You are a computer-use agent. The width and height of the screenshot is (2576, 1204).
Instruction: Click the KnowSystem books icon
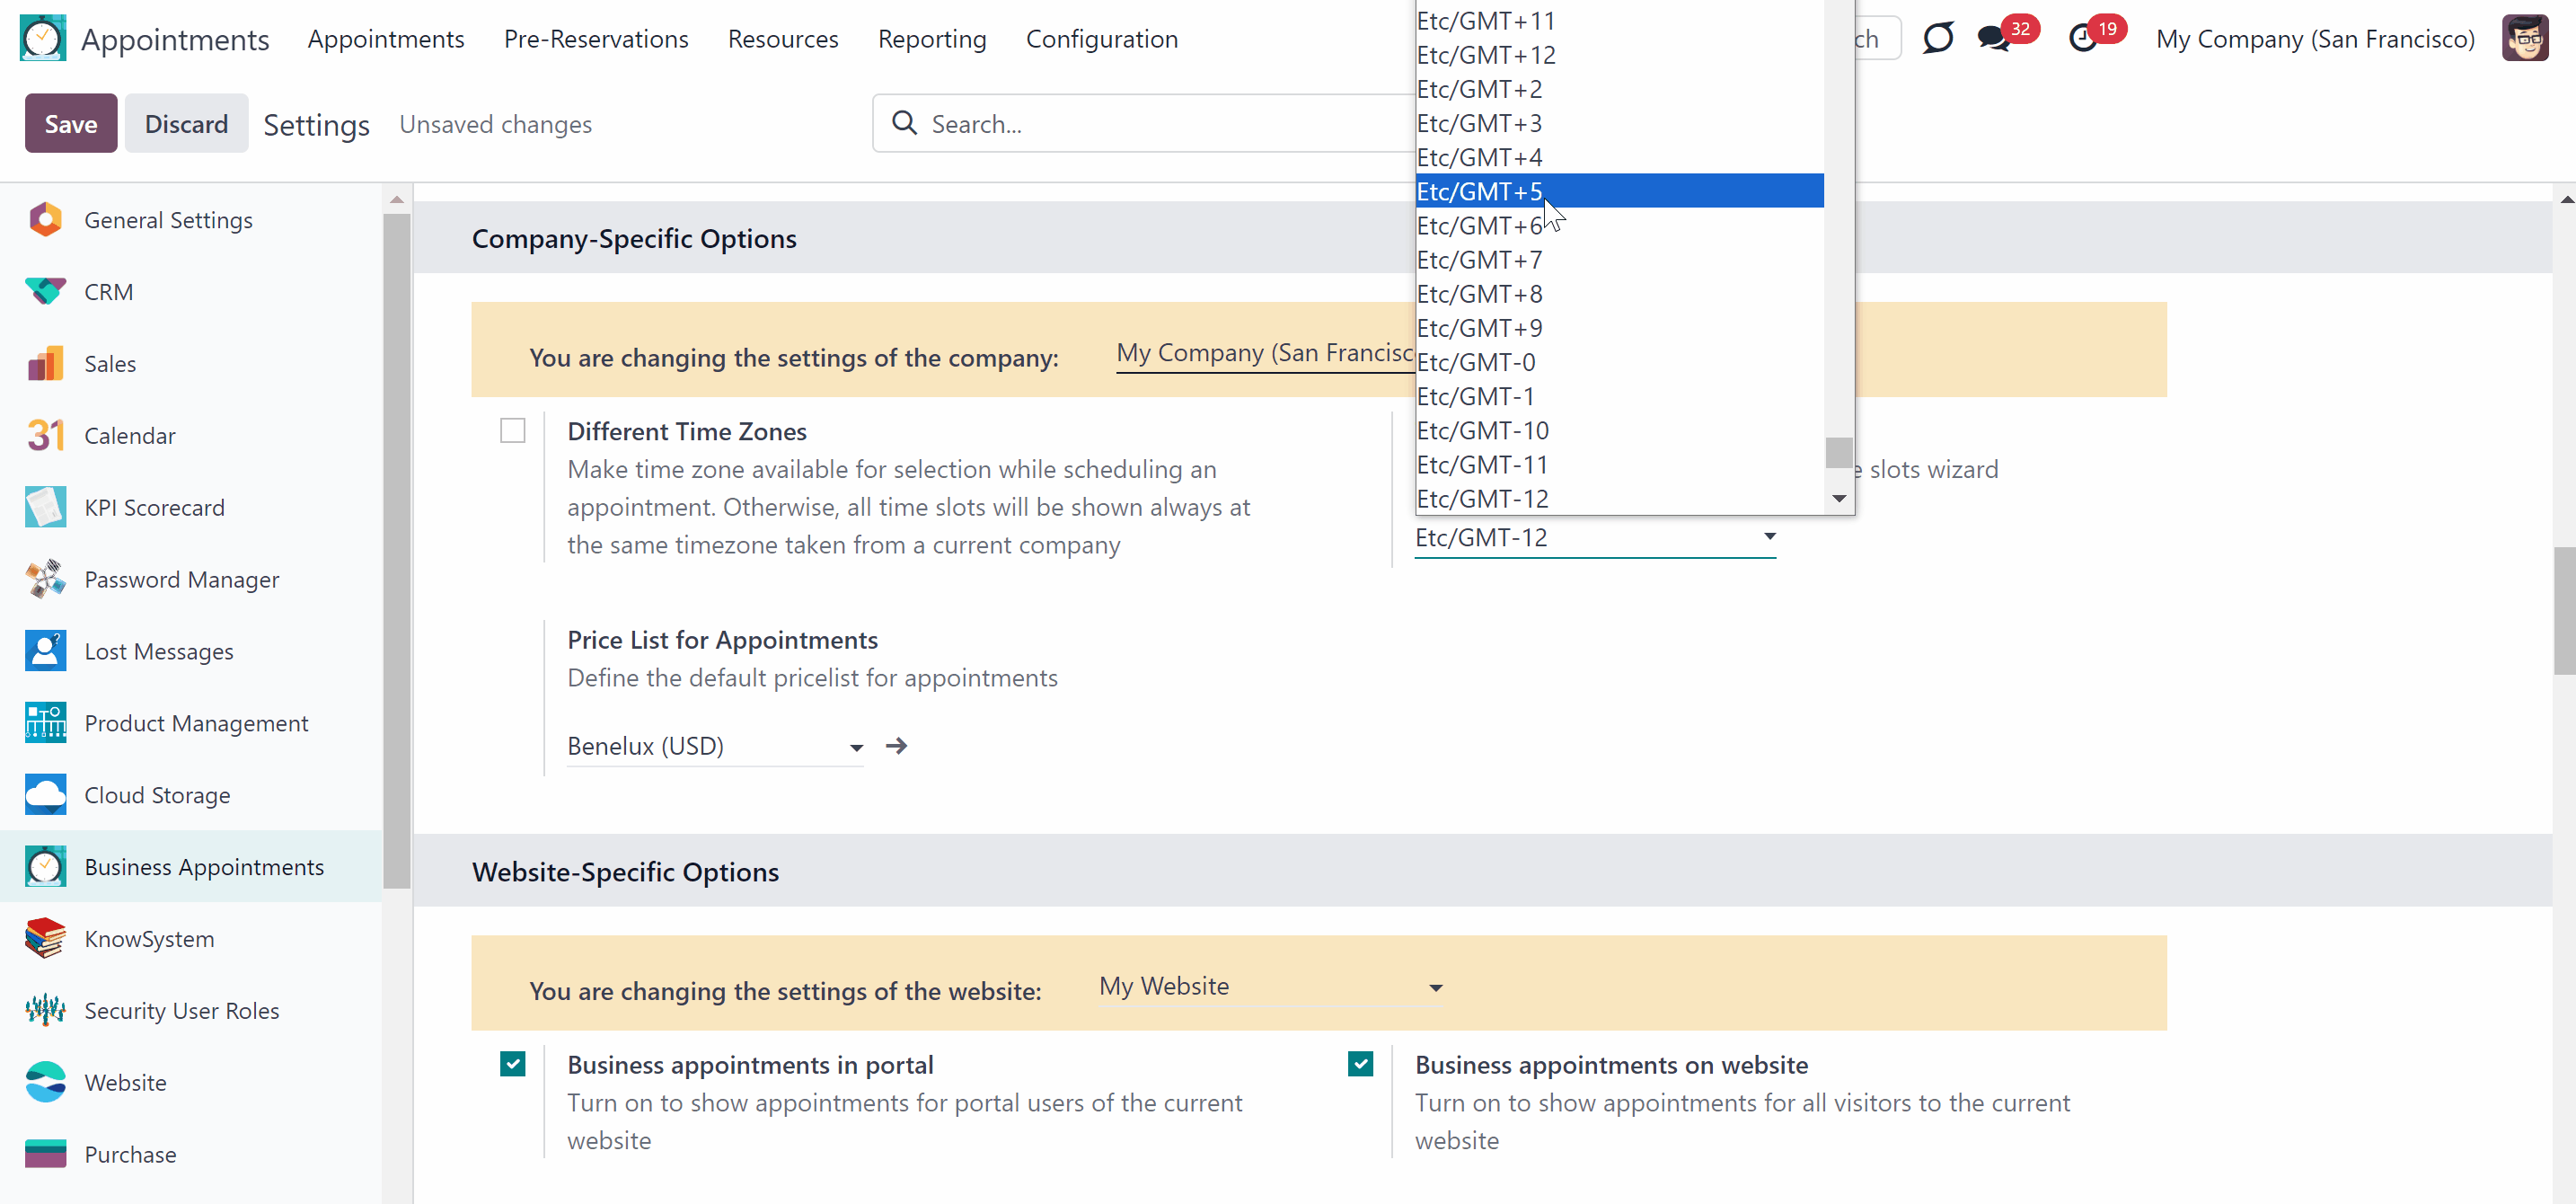coord(45,939)
